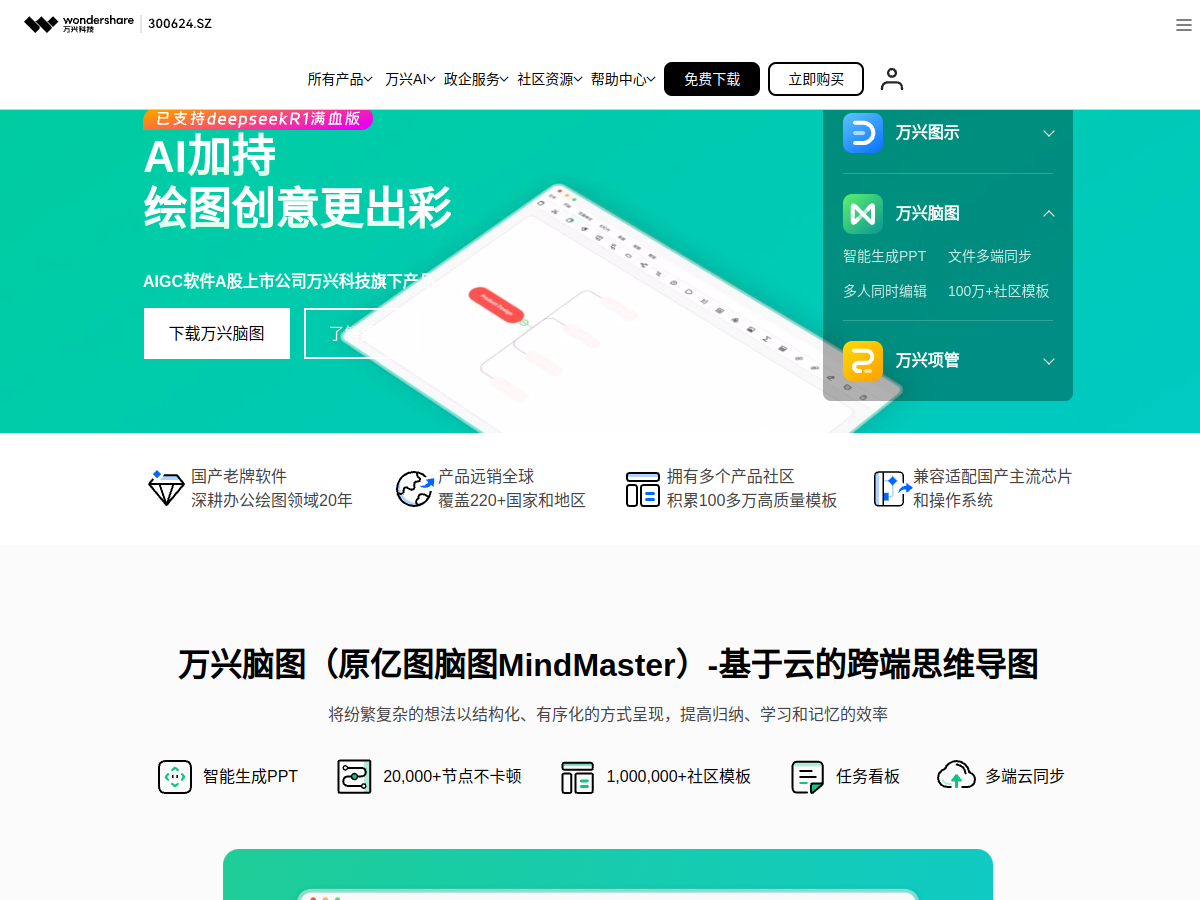Click the 智能生成PPT robot icon

(x=175, y=777)
